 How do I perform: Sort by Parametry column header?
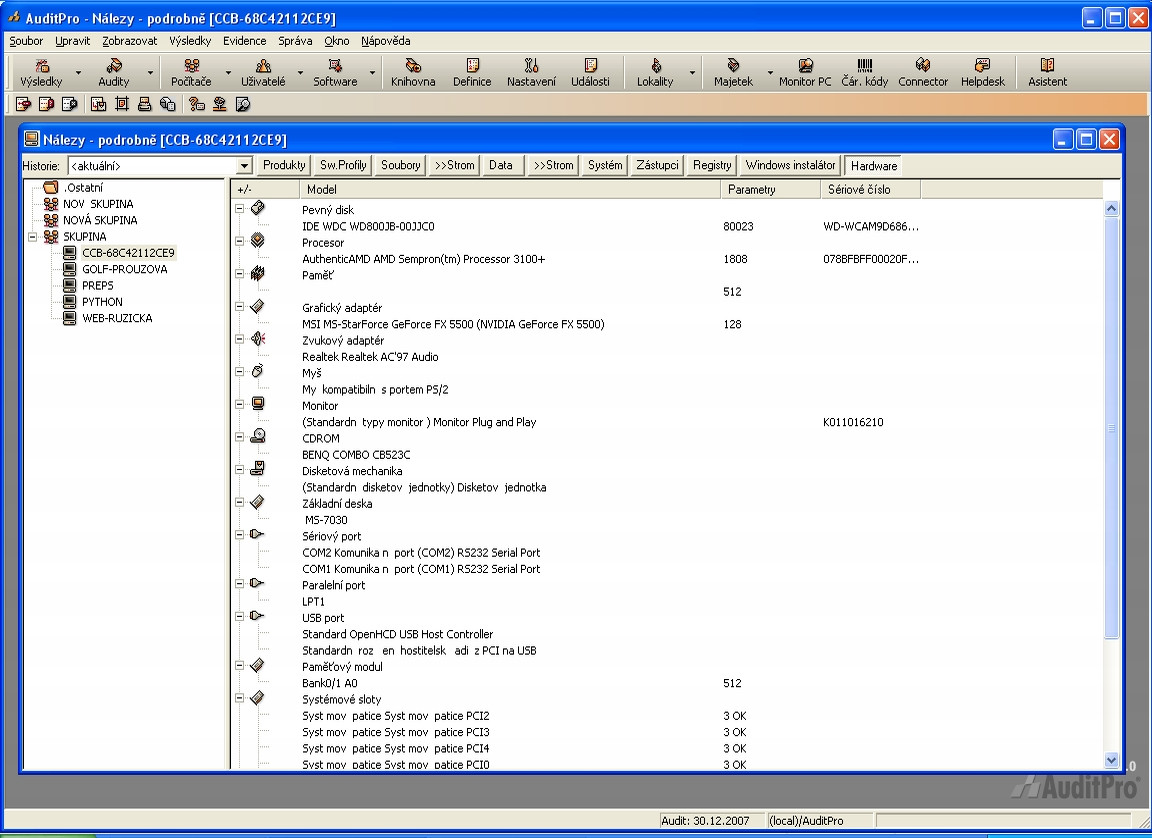click(771, 189)
